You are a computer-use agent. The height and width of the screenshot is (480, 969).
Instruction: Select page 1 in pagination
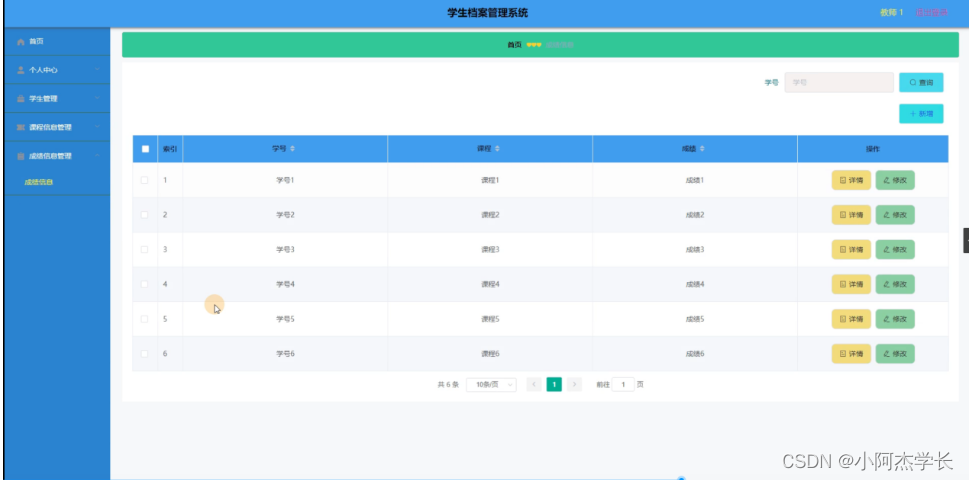tap(554, 385)
